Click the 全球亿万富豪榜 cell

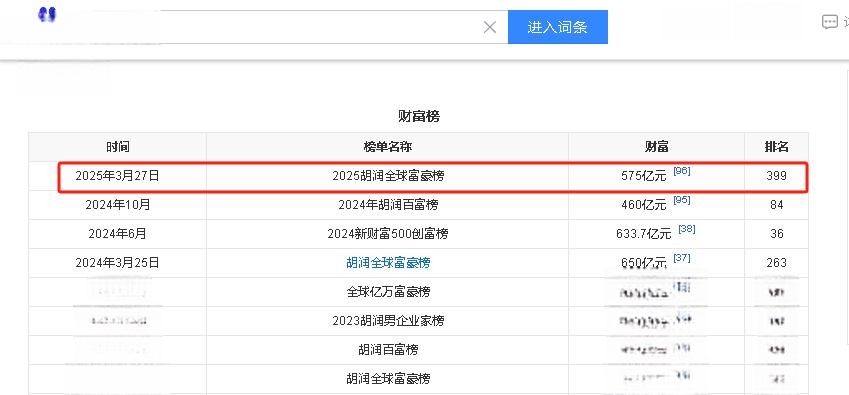388,292
